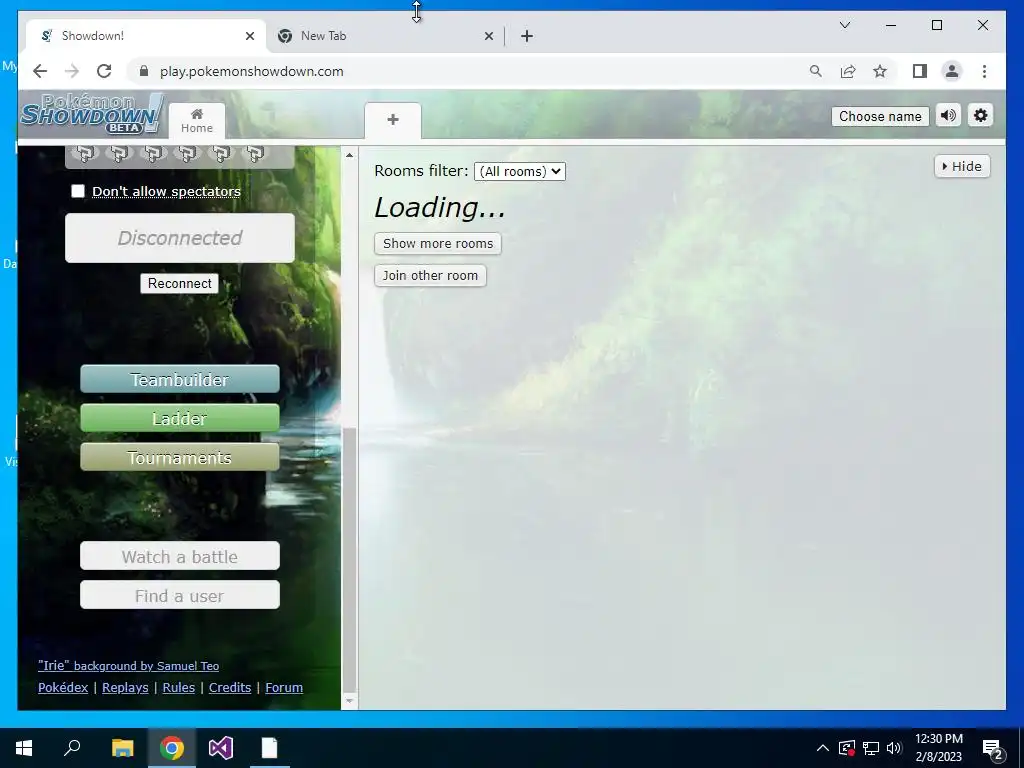Open the zoom magnifier icon in address bar
Screen dimensions: 1024x768
[816, 71]
